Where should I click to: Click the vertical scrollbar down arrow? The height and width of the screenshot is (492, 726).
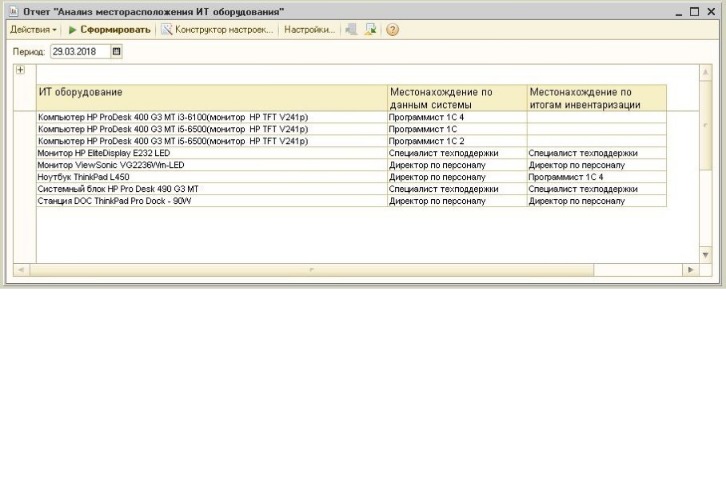(x=705, y=255)
